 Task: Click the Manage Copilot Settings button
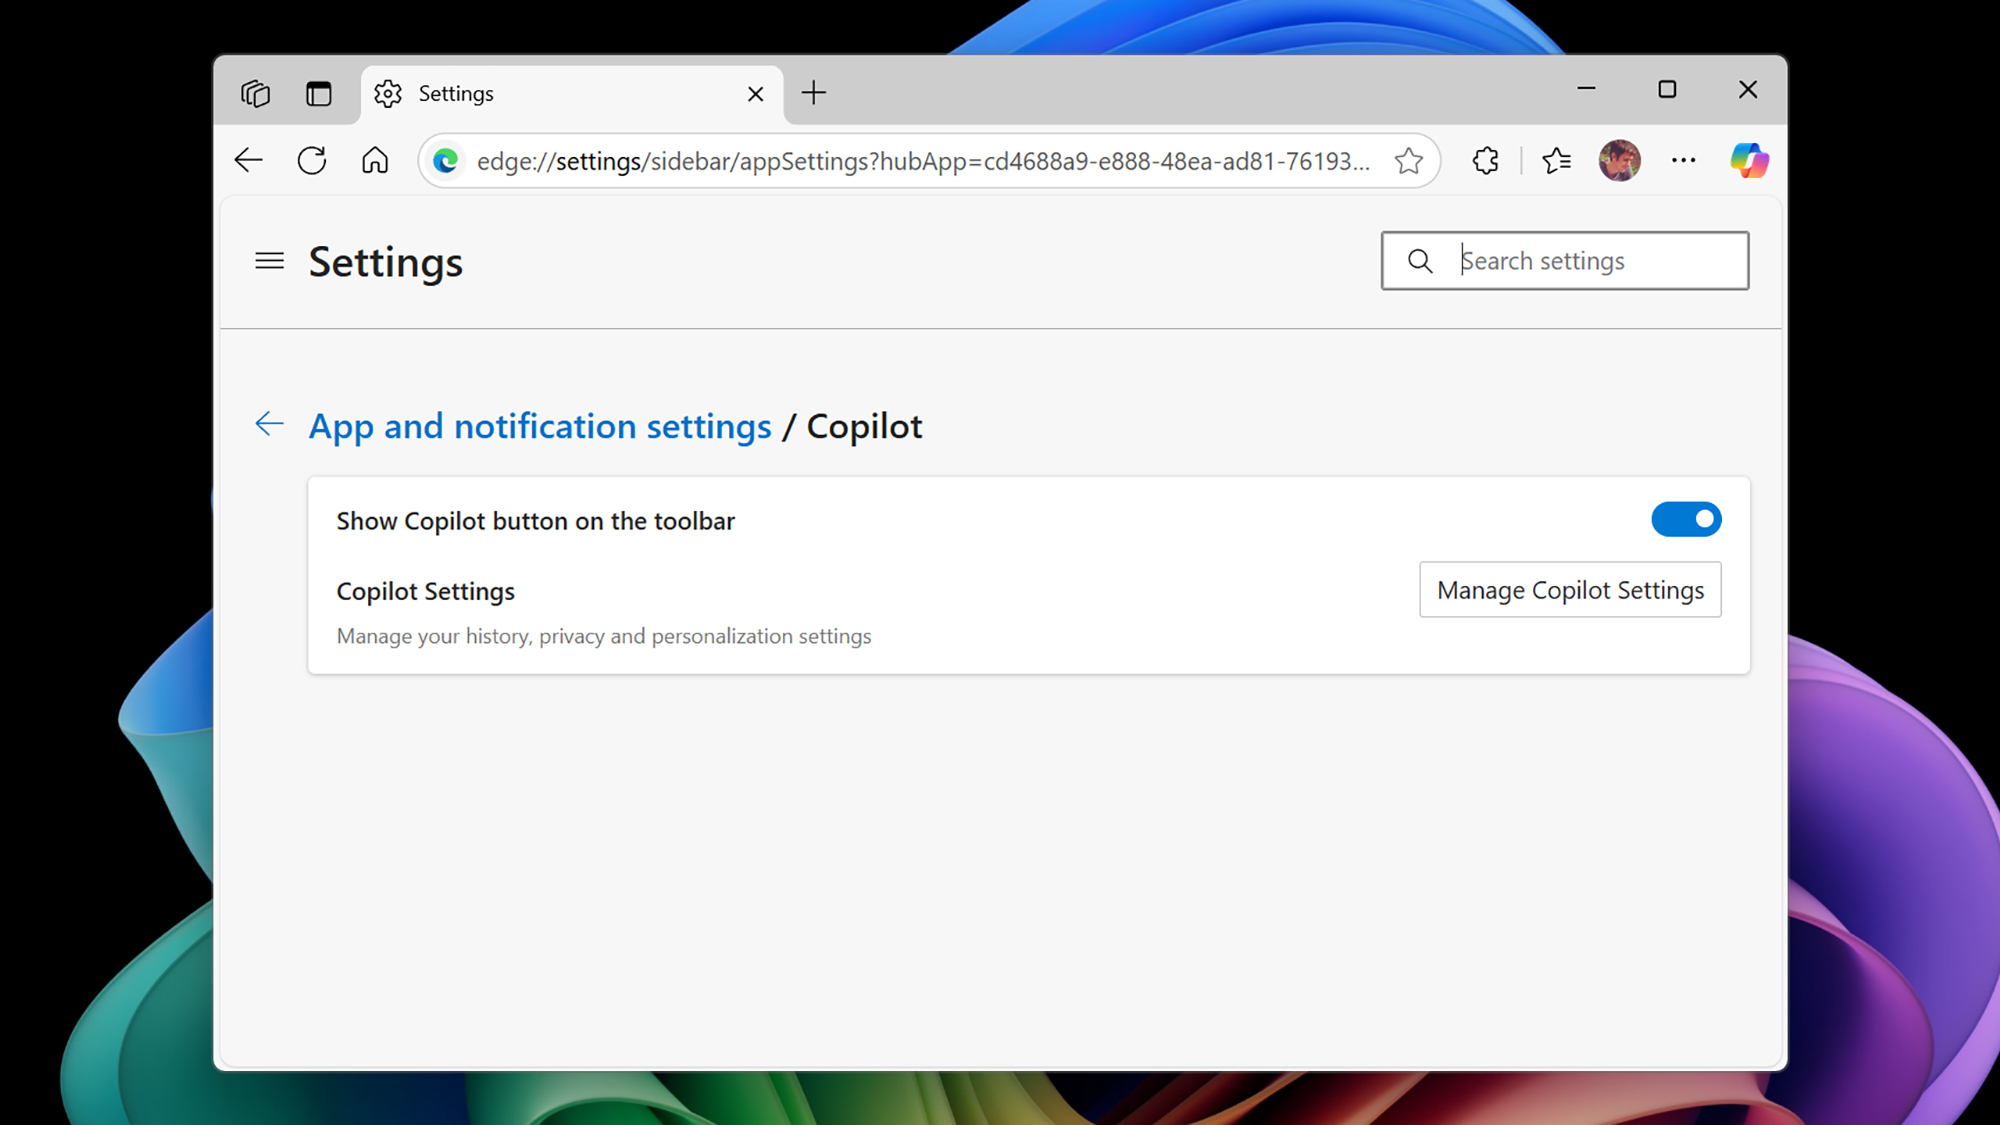pos(1570,590)
